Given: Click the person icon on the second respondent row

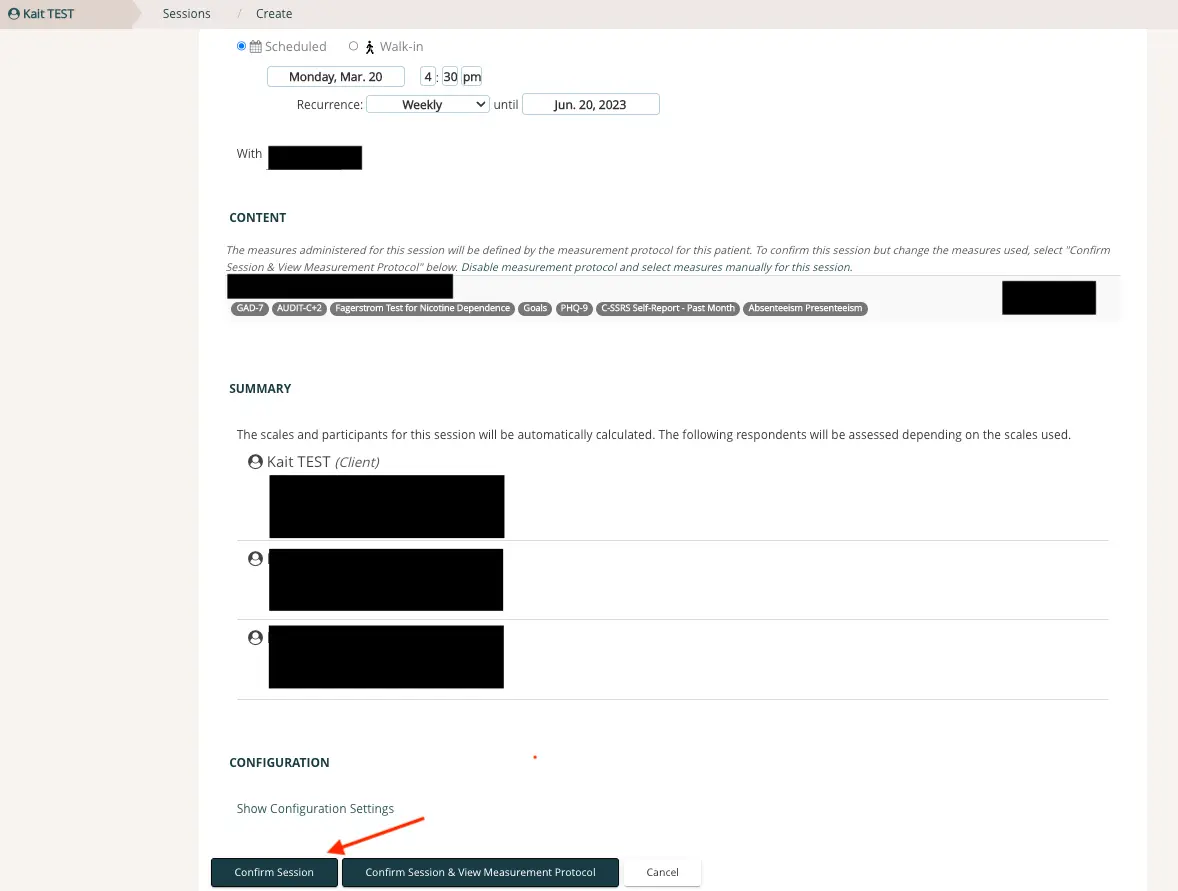Looking at the screenshot, I should click(x=255, y=558).
